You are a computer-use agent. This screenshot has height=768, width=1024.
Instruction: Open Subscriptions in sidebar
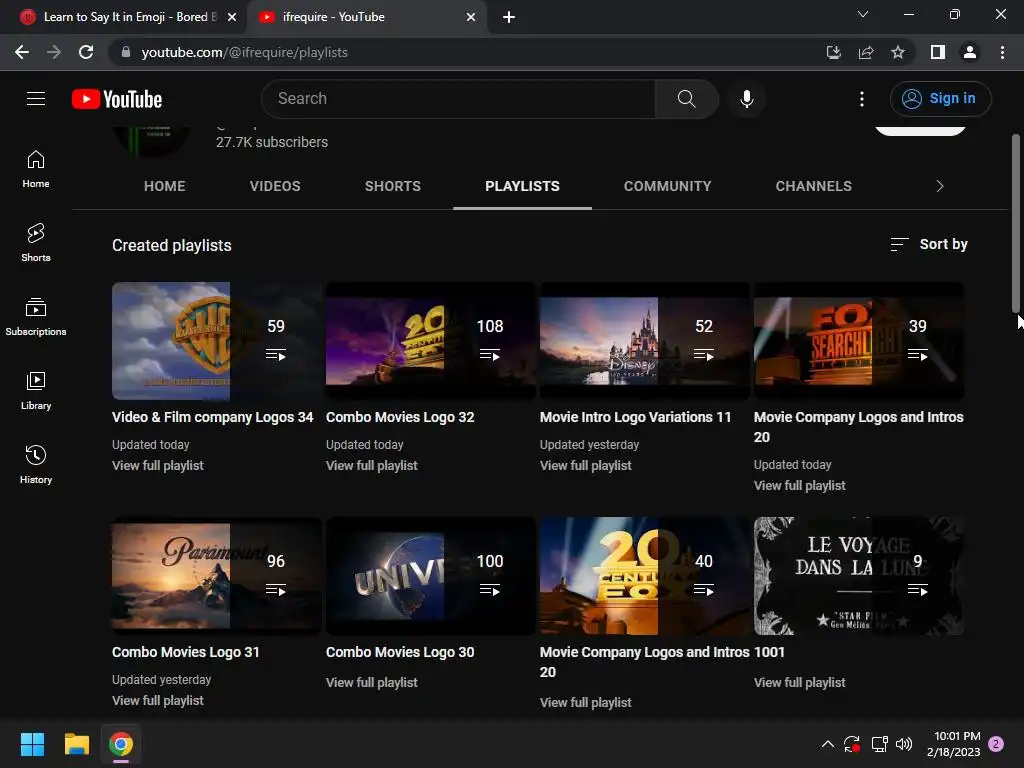tap(36, 317)
